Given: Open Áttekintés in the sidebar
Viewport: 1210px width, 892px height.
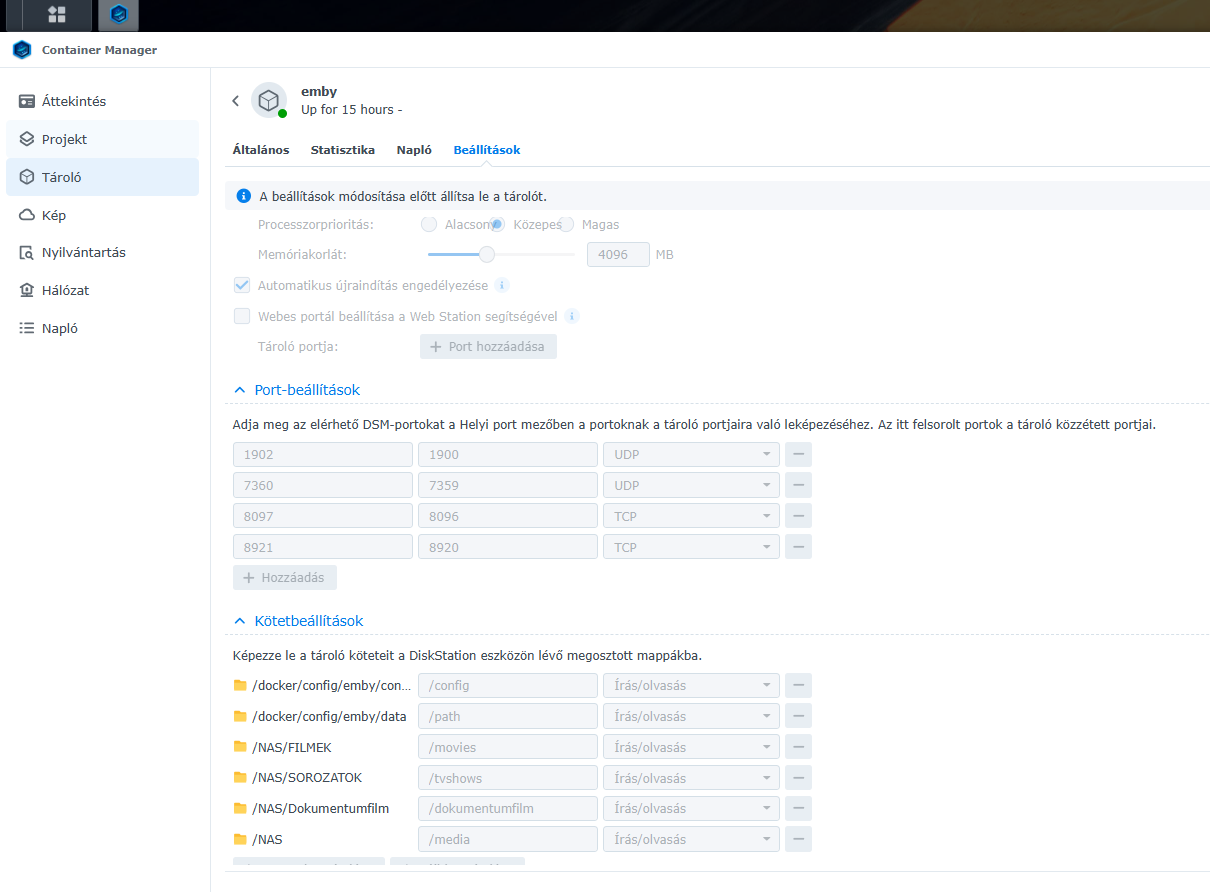Looking at the screenshot, I should click(x=103, y=101).
